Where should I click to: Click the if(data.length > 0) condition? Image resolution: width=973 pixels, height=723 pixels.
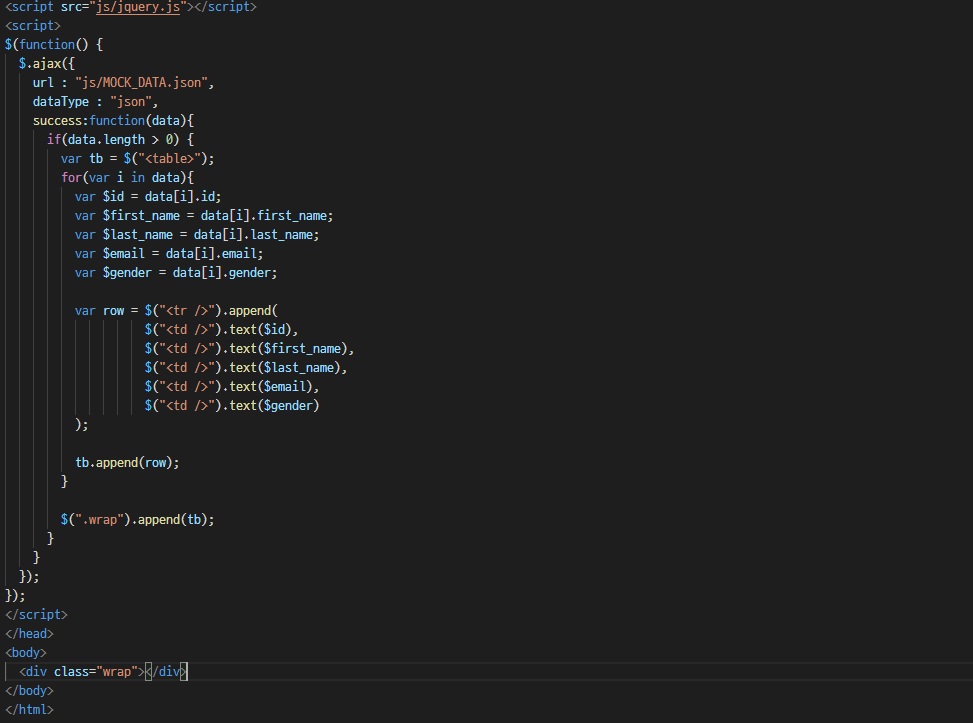pos(120,140)
